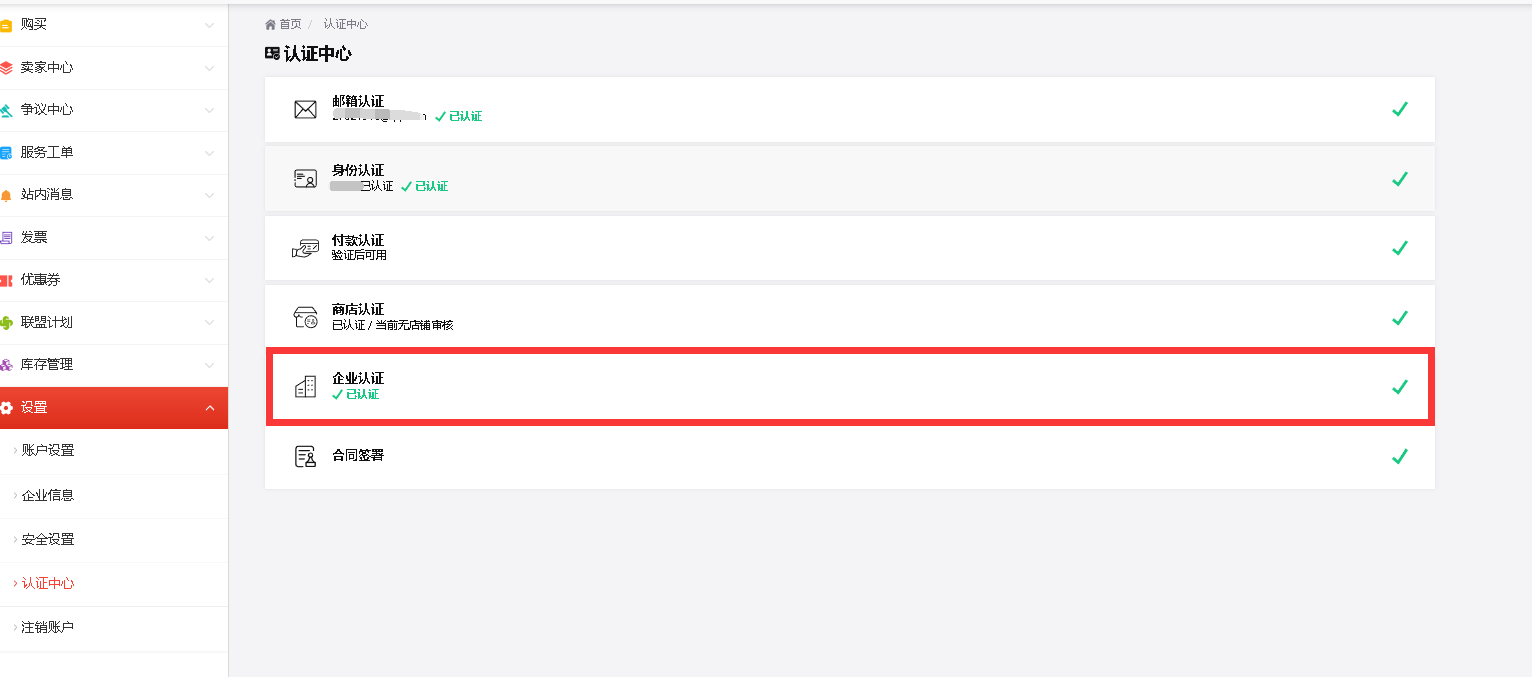
Task: Click 认证中心 breadcrumb text
Action: coord(345,24)
